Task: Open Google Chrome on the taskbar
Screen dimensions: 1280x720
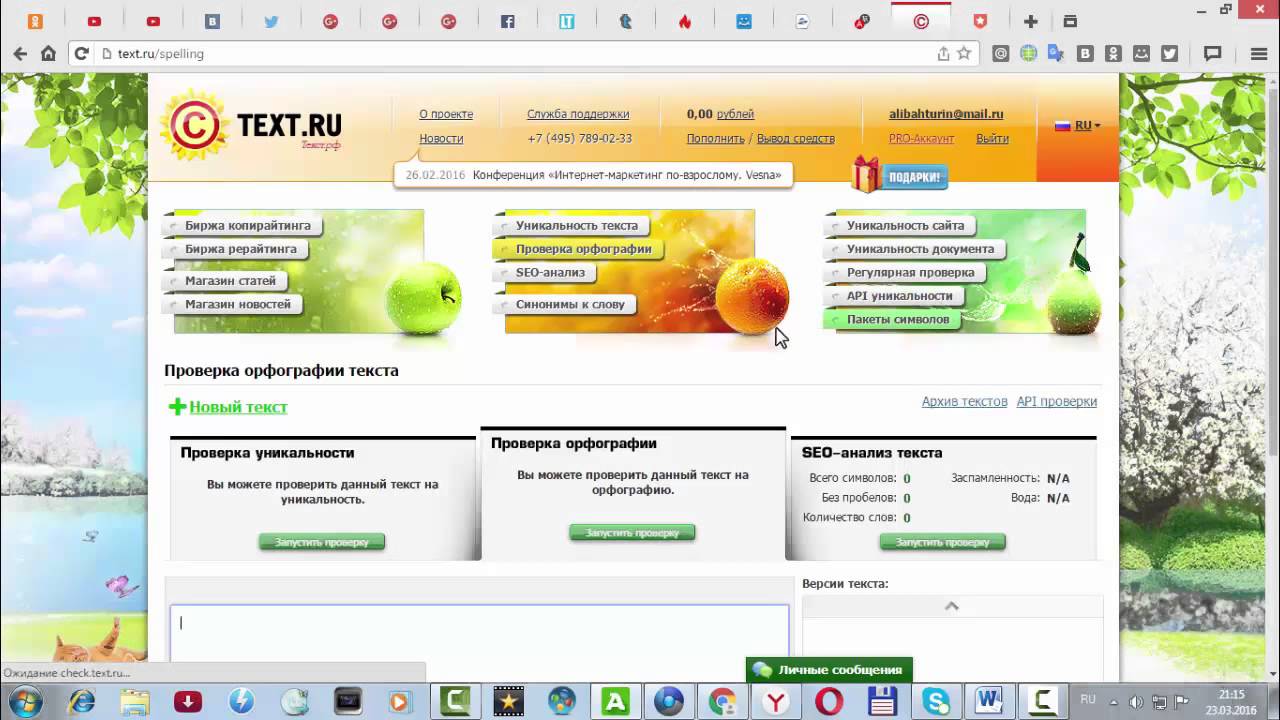Action: tap(722, 702)
